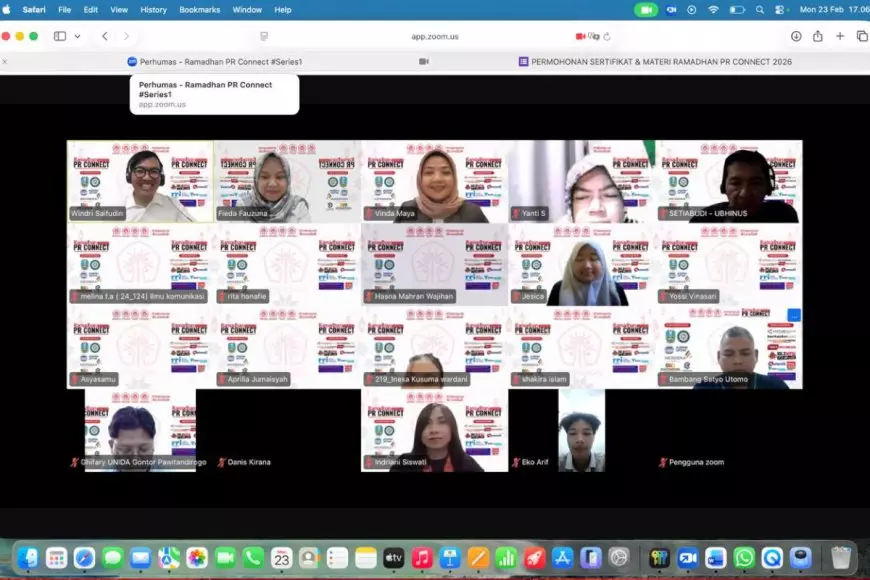
Task: Reload the app.zoom.us page
Action: [607, 36]
